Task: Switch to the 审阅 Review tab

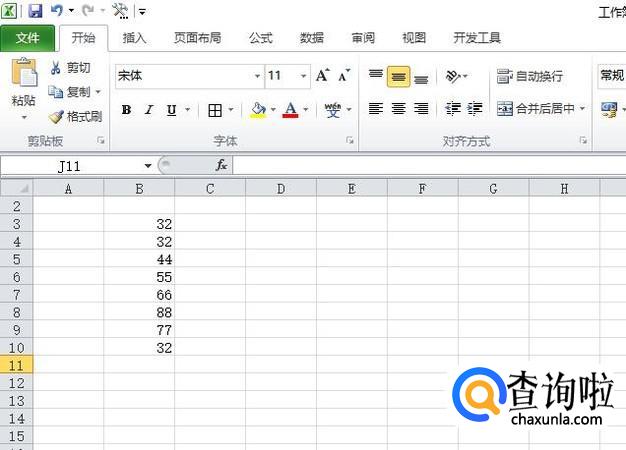Action: pos(363,38)
